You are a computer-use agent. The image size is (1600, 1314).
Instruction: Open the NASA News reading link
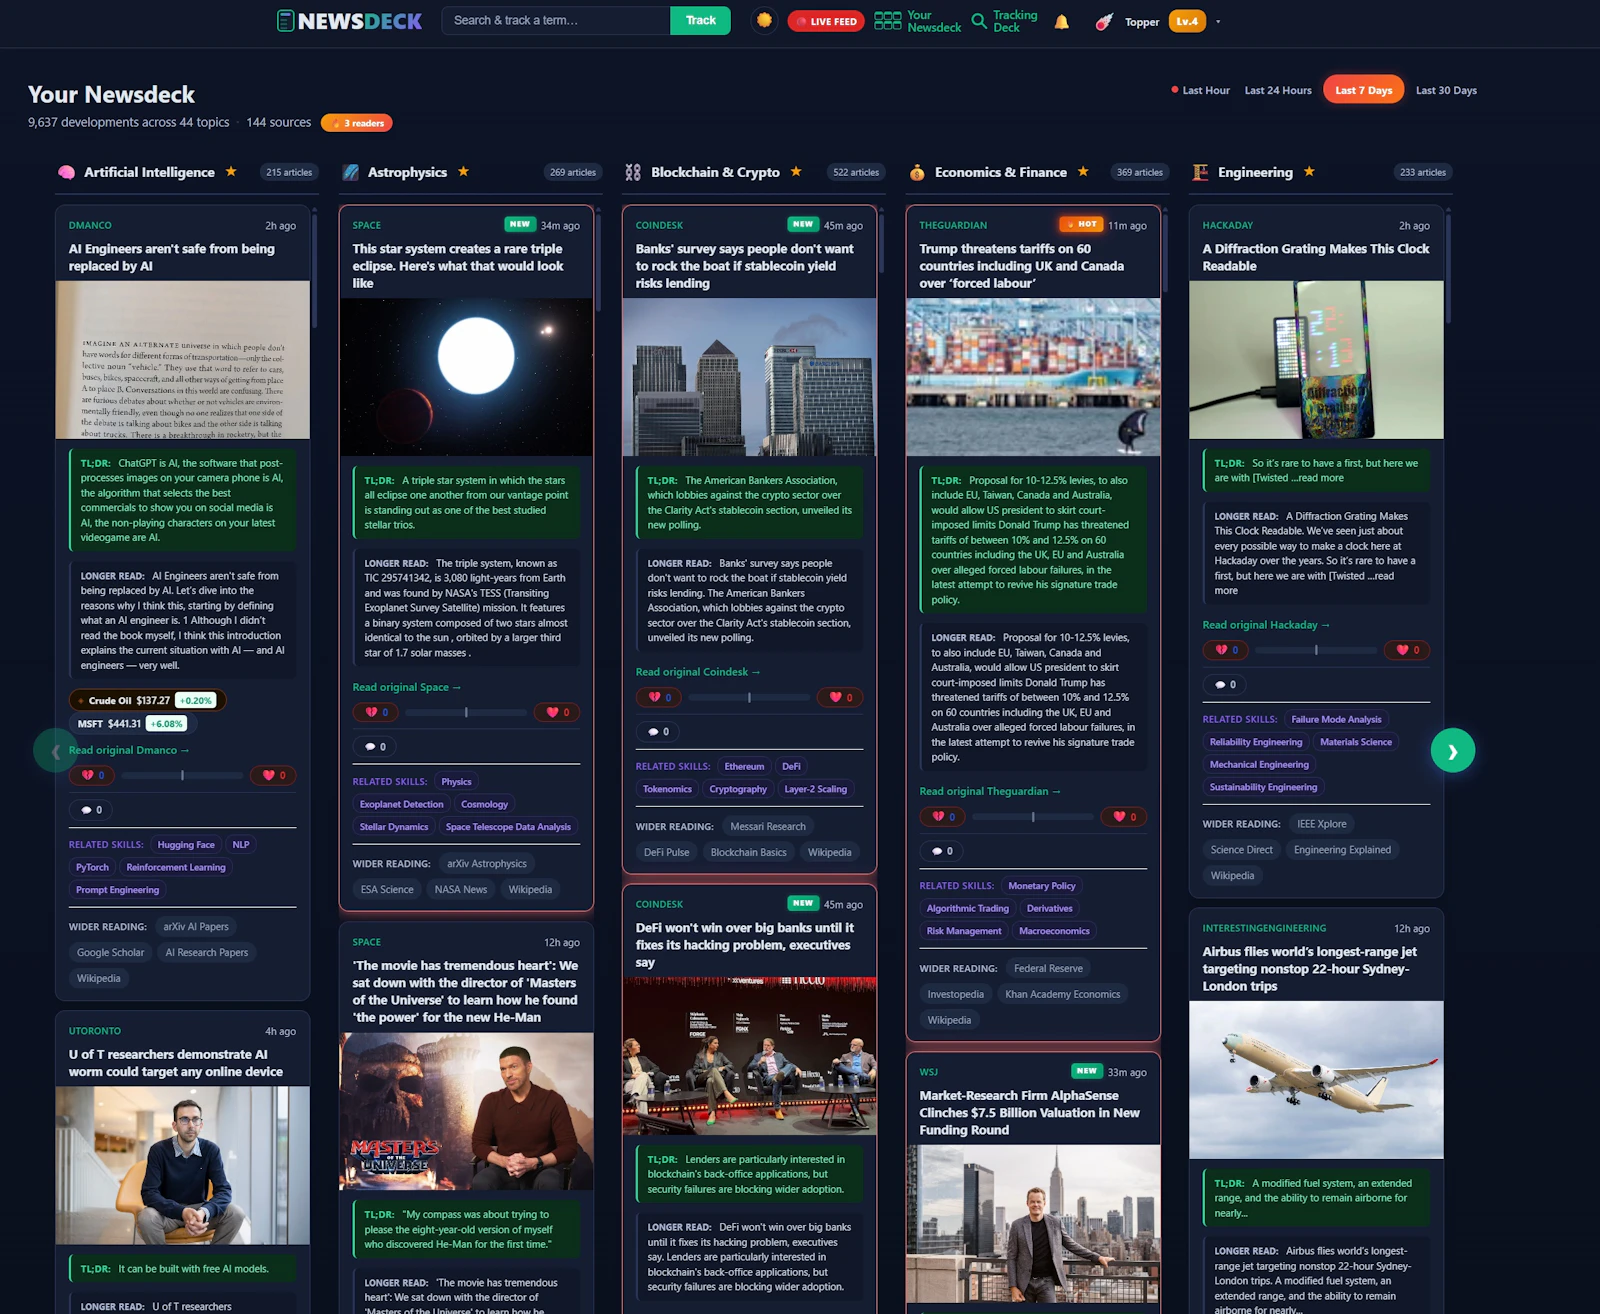(461, 890)
